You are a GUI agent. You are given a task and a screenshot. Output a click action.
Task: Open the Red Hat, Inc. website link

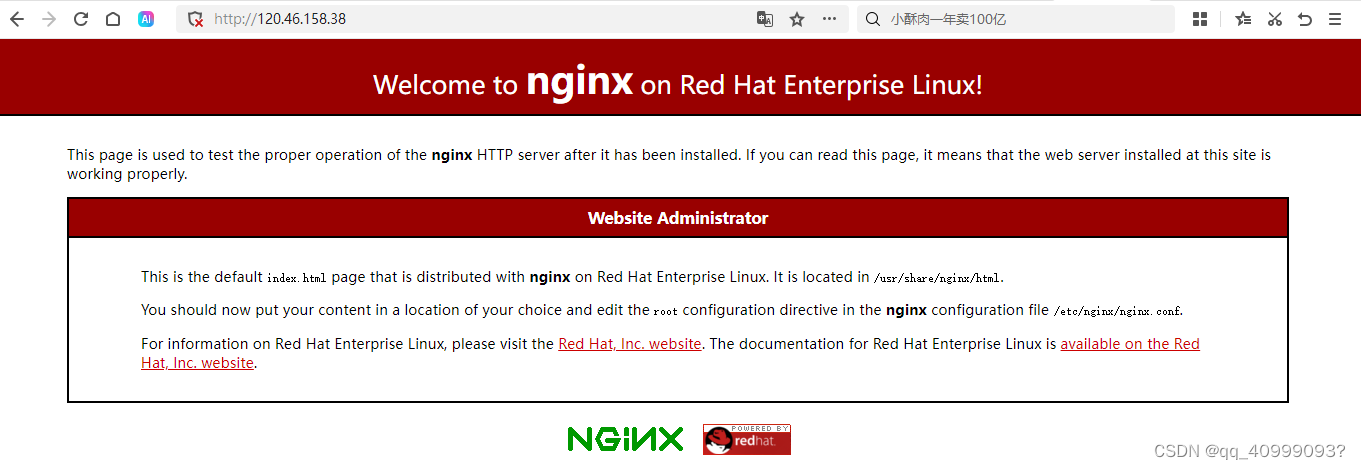pos(630,344)
